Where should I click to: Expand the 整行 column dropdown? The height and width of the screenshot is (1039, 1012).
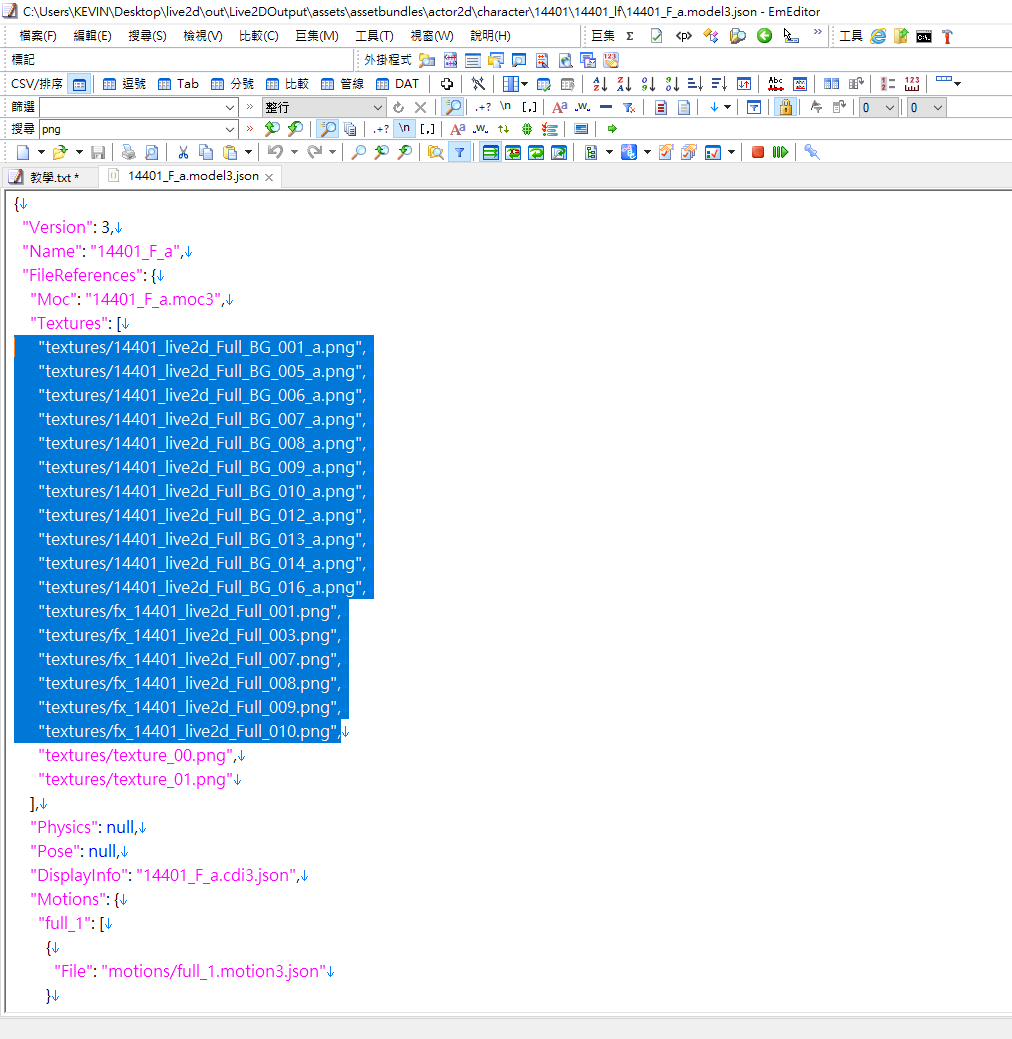click(378, 107)
